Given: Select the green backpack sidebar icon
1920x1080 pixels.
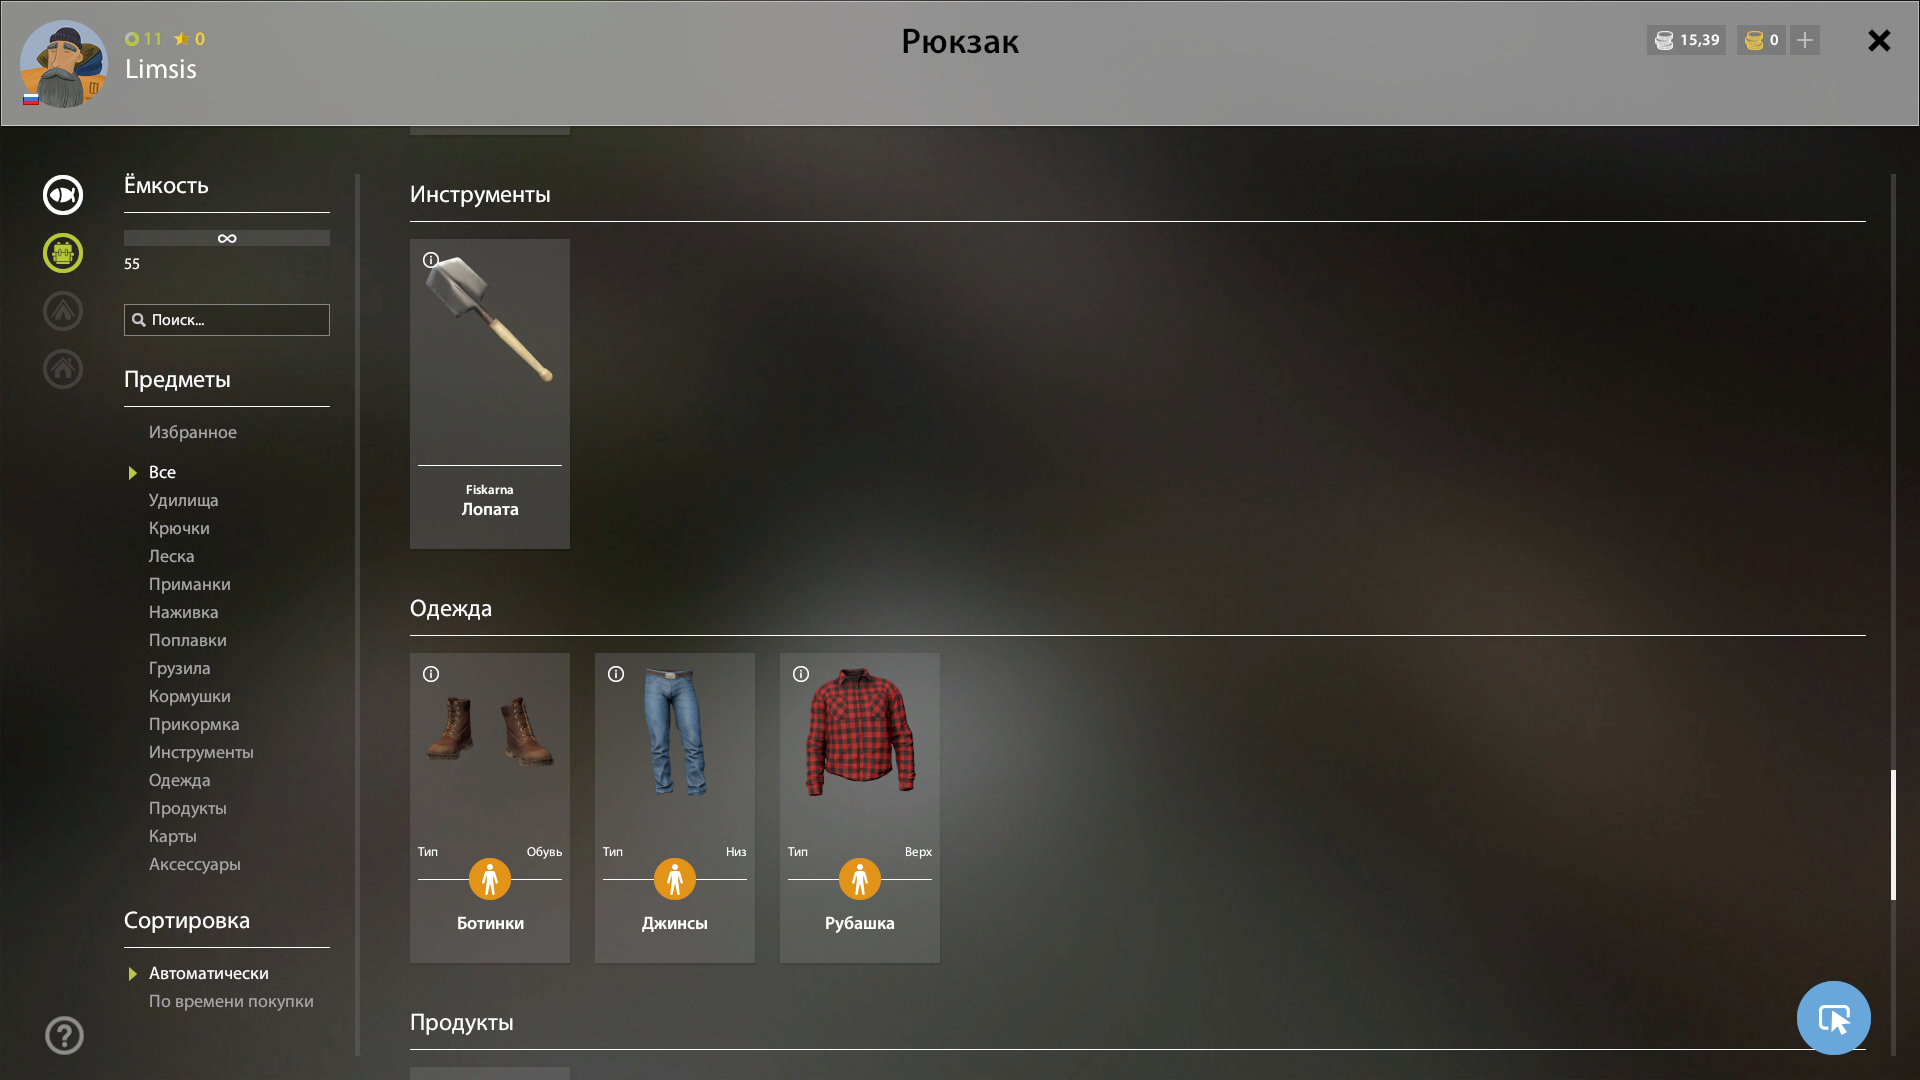Looking at the screenshot, I should [63, 253].
